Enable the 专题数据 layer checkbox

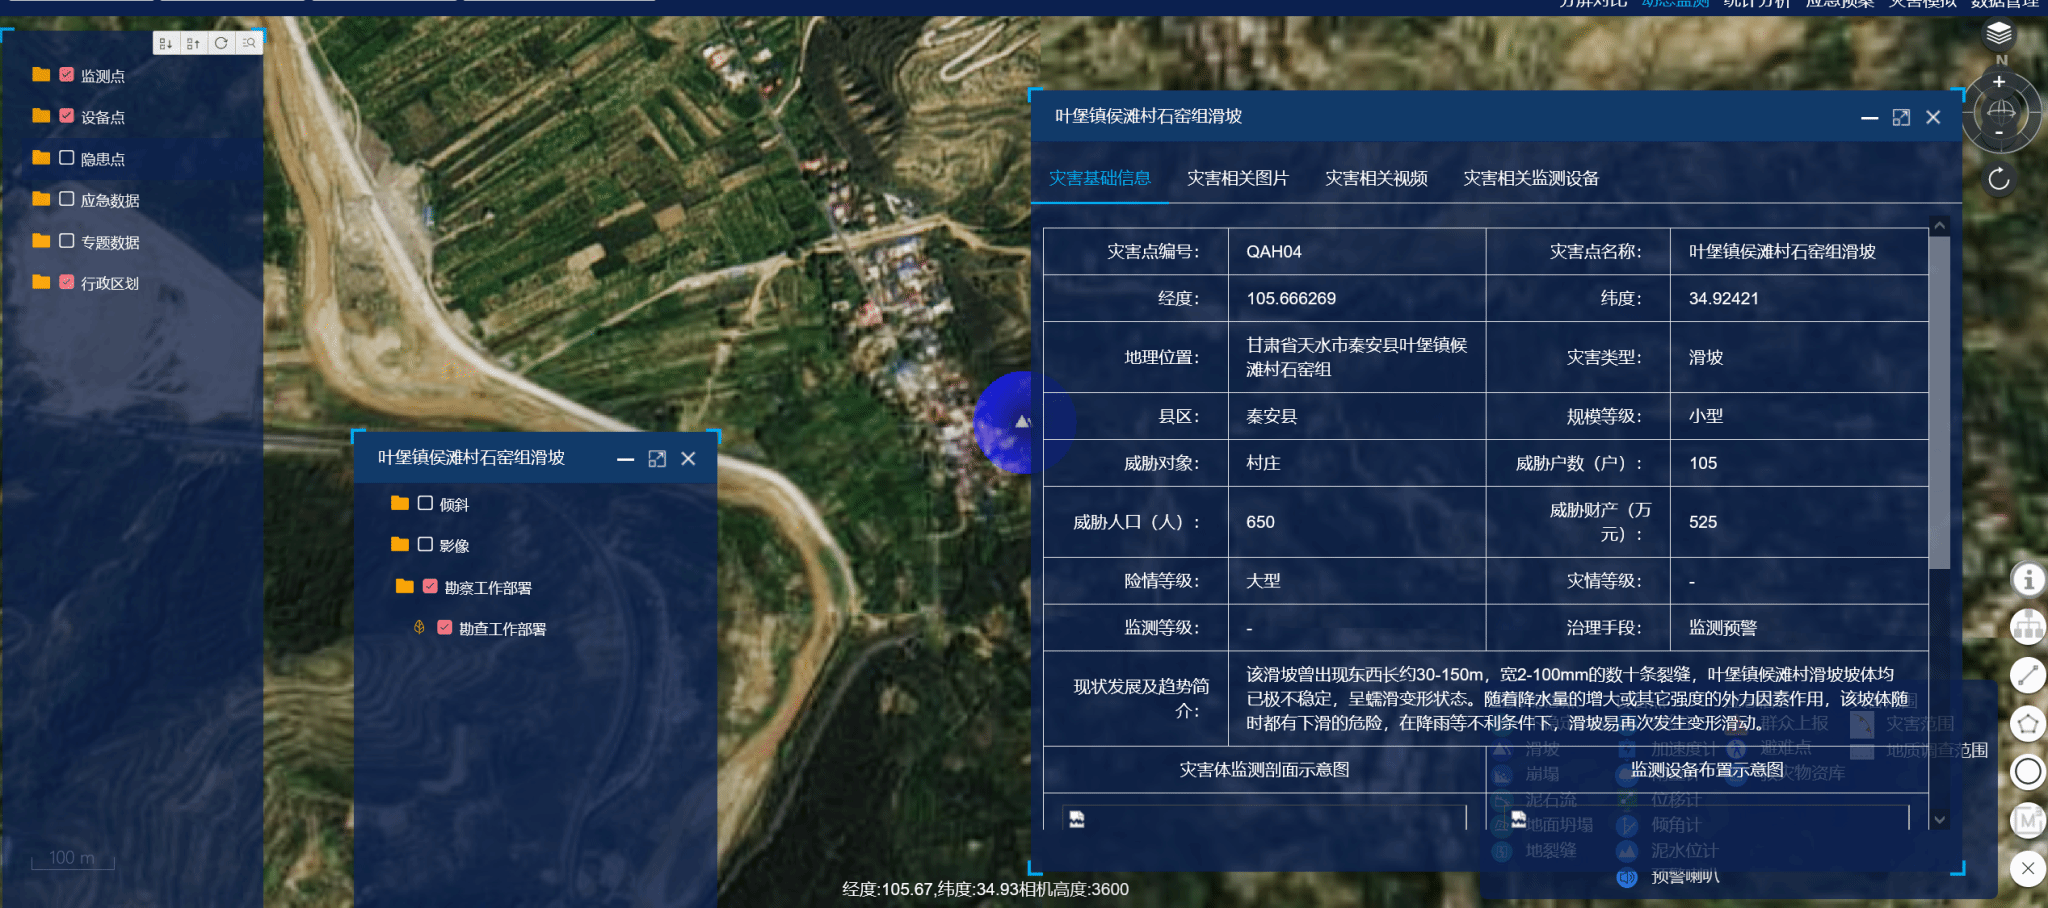[x=67, y=241]
